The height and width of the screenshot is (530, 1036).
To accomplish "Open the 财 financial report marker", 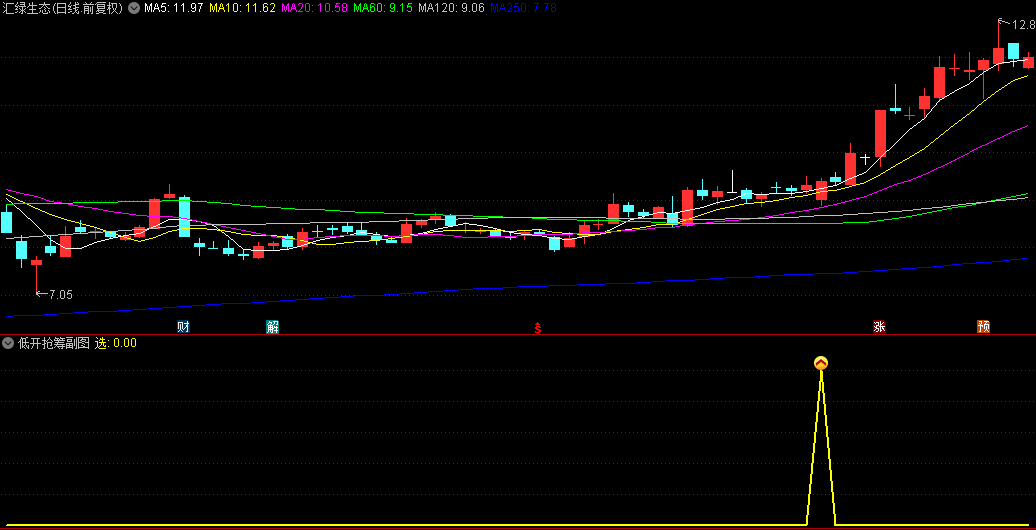I will [x=183, y=326].
